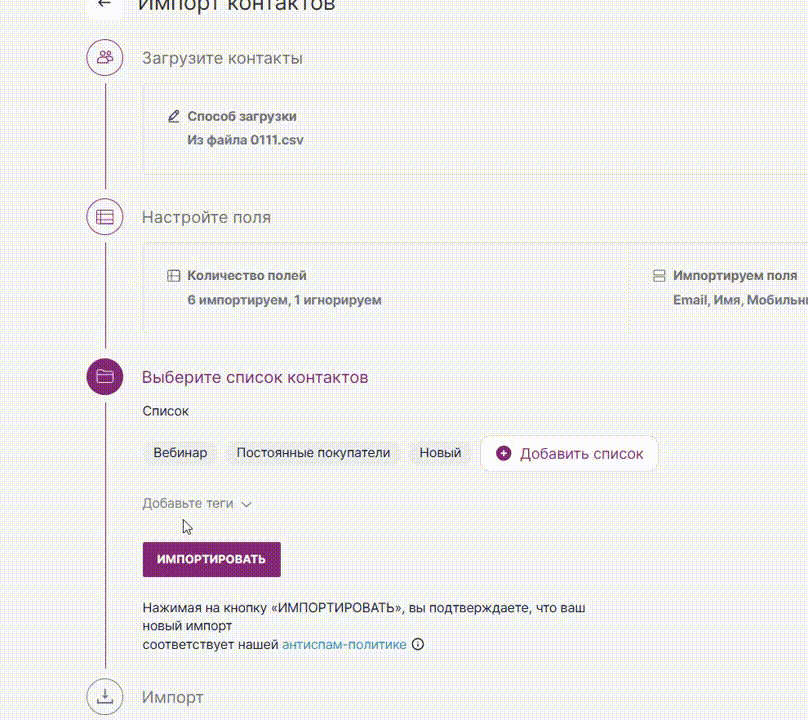The height and width of the screenshot is (720, 808).
Task: Select the Новый list chip
Action: [440, 453]
